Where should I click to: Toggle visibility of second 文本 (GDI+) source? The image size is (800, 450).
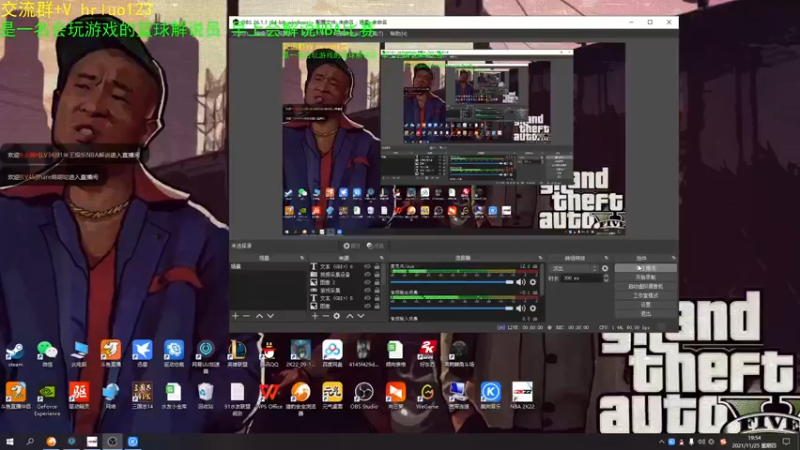pos(367,298)
